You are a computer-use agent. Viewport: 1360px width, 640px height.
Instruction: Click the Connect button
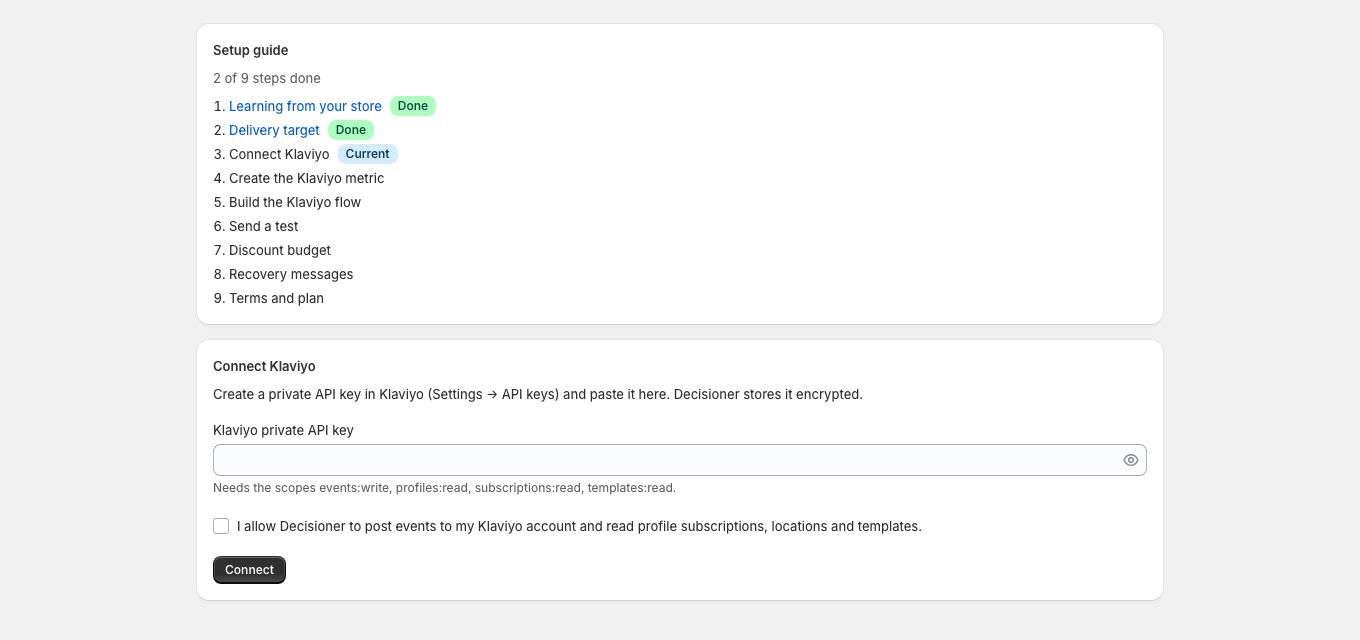click(249, 570)
